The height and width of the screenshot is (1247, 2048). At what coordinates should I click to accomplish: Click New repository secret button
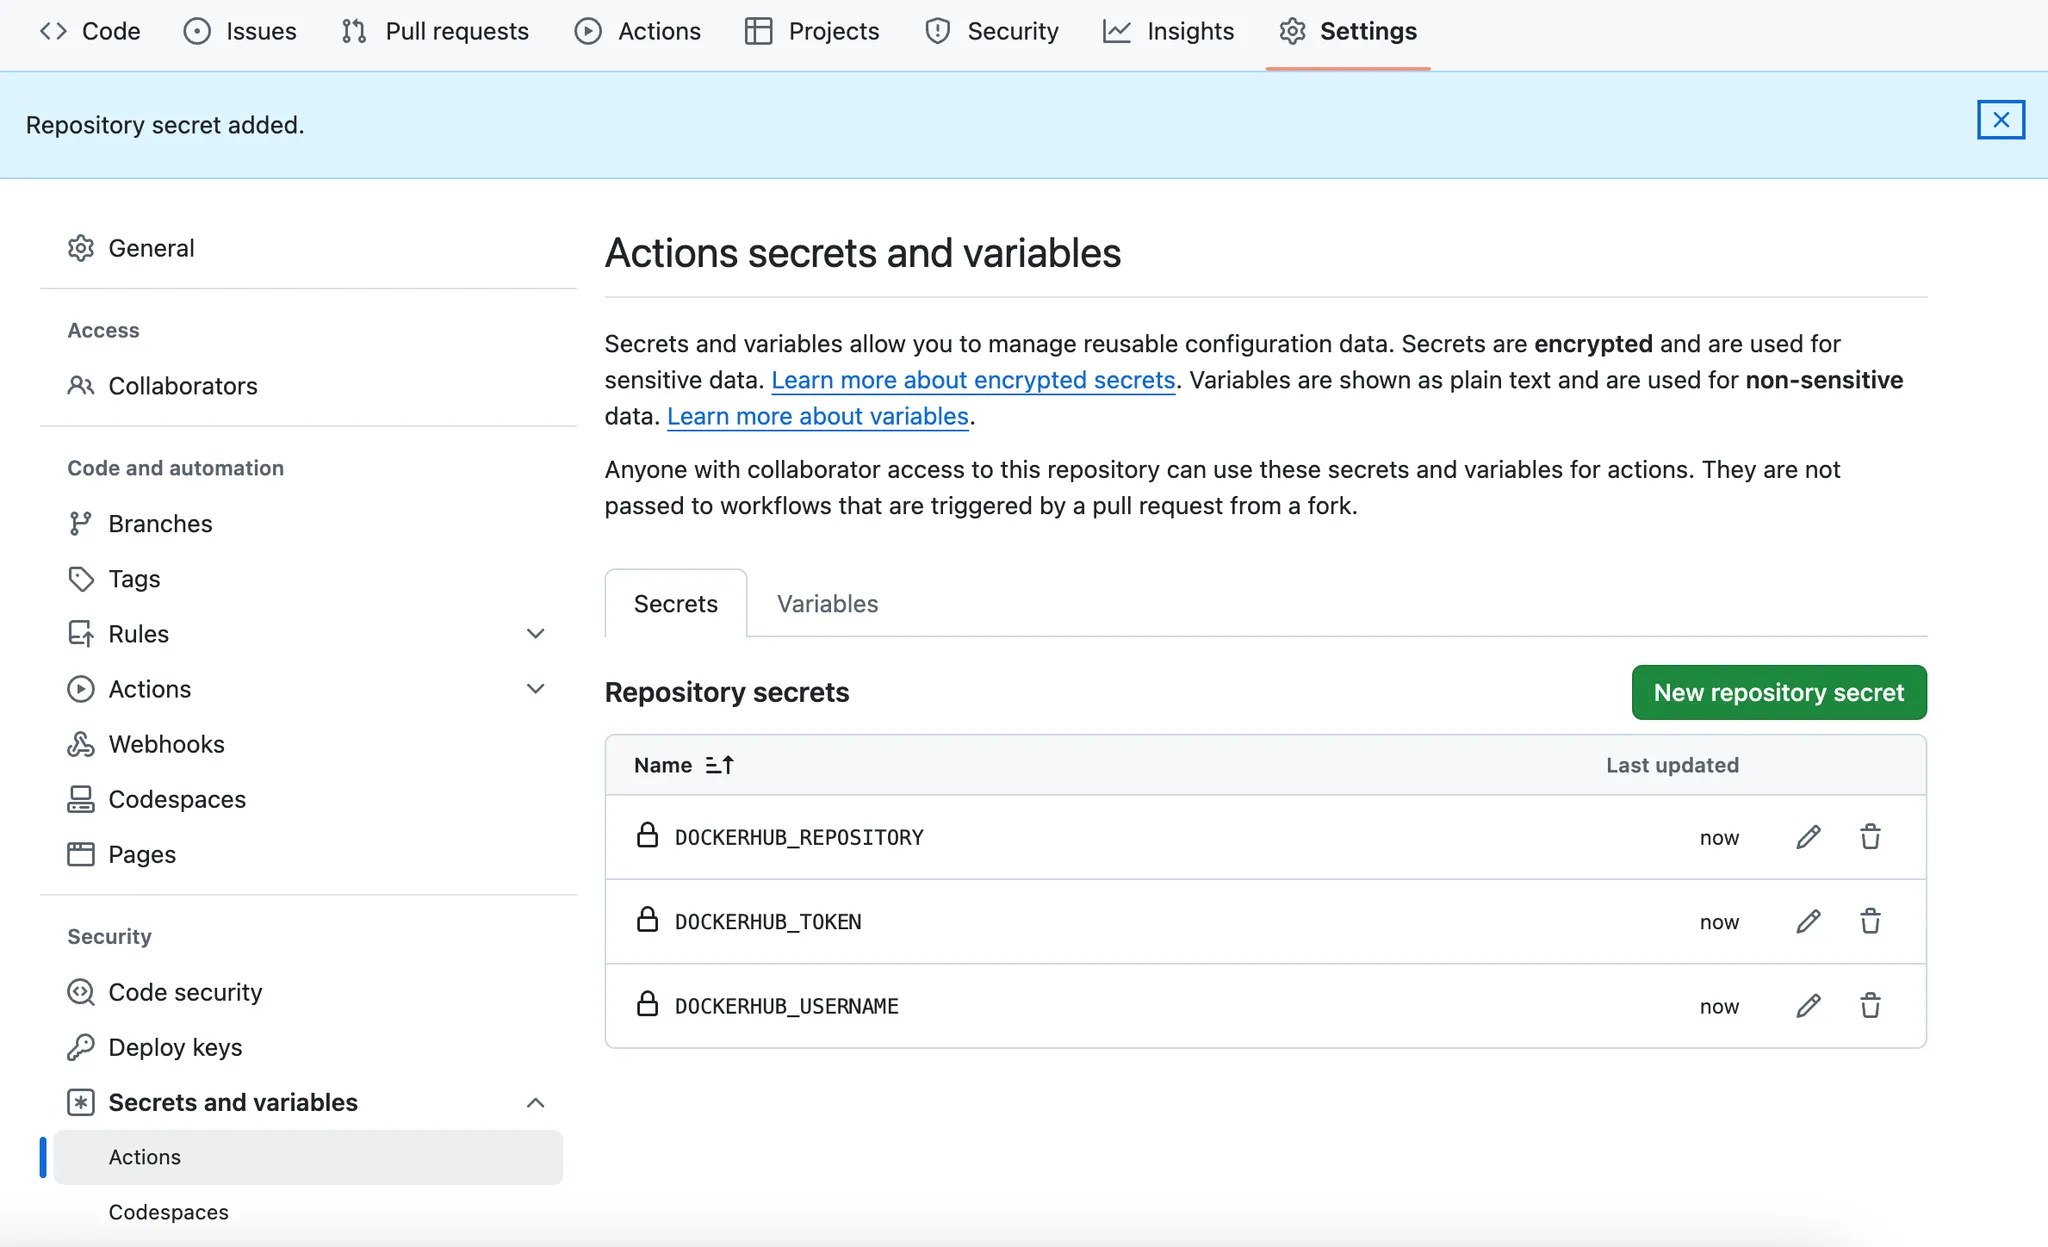(x=1779, y=692)
